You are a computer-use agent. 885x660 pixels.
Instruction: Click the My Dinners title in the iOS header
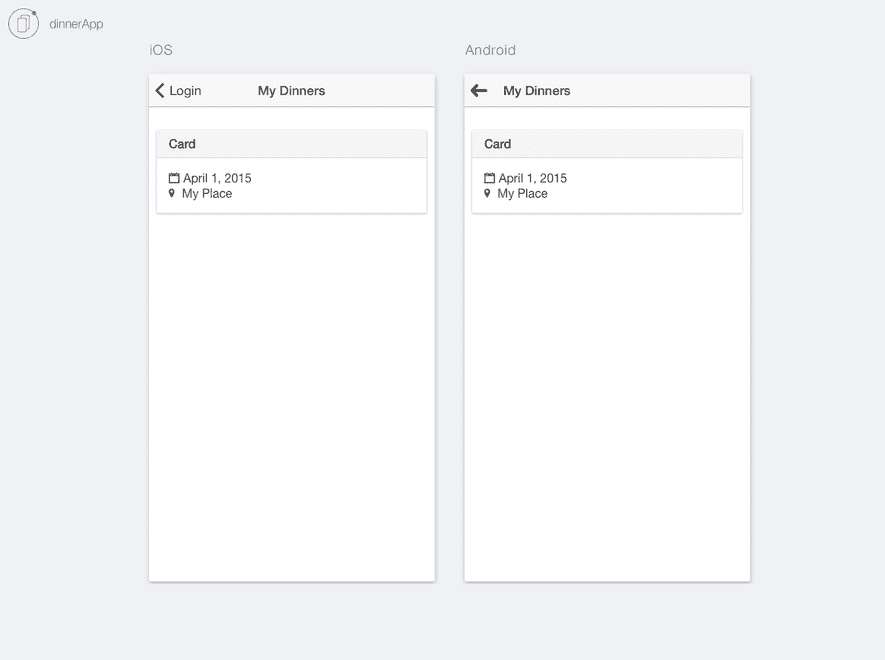pyautogui.click(x=291, y=90)
